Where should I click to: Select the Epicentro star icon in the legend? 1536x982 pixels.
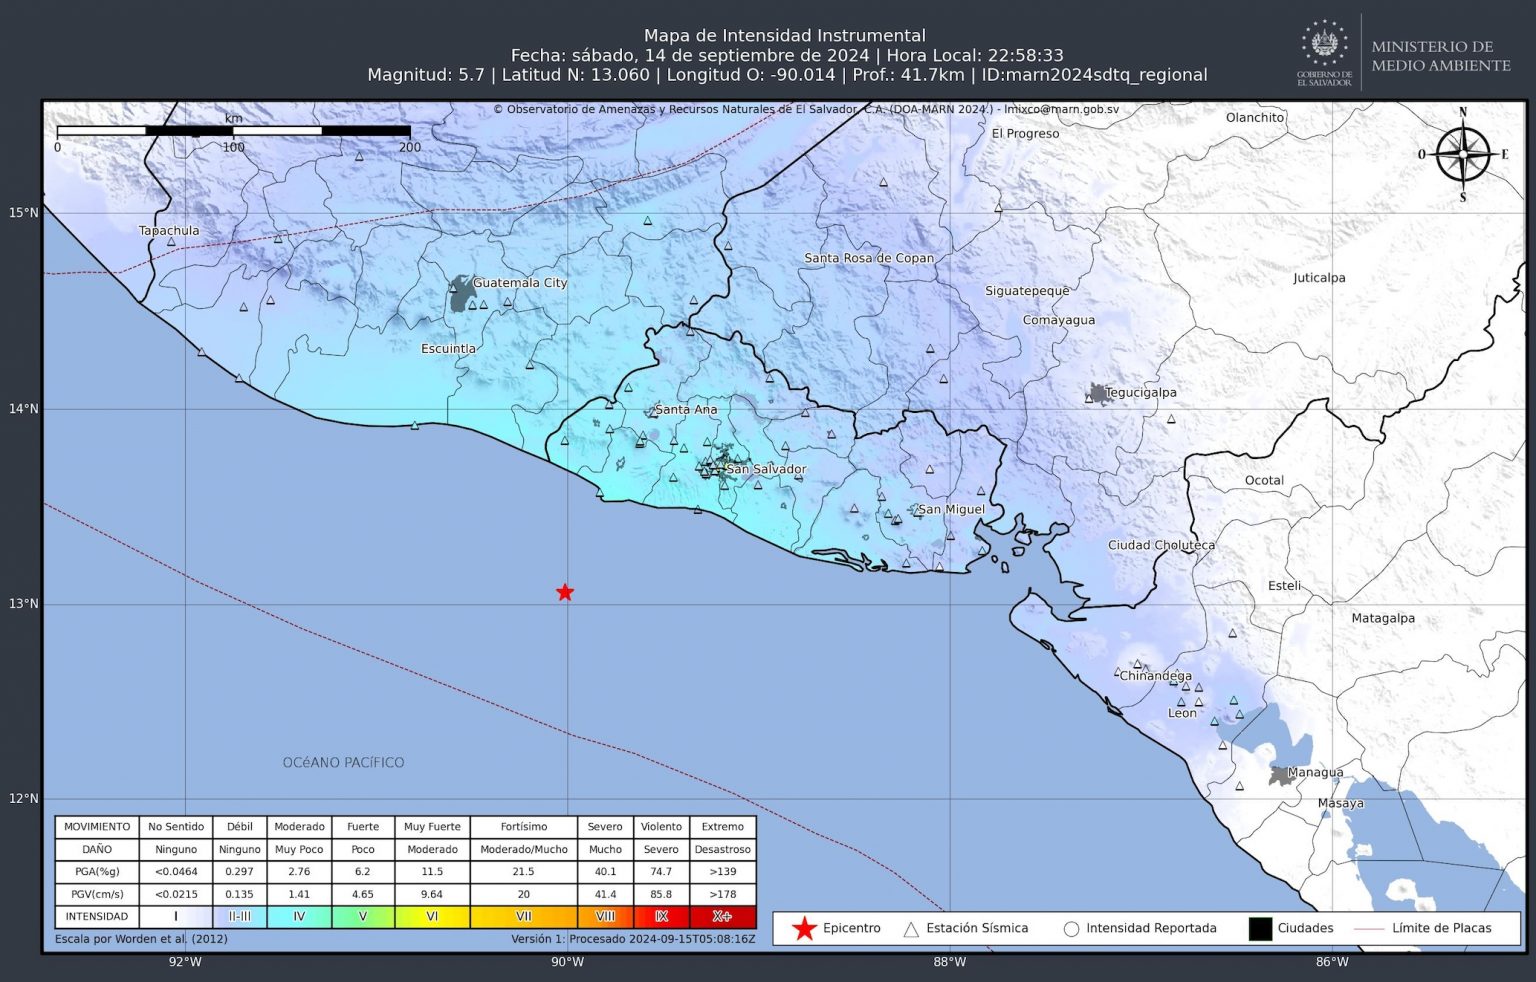pyautogui.click(x=804, y=929)
